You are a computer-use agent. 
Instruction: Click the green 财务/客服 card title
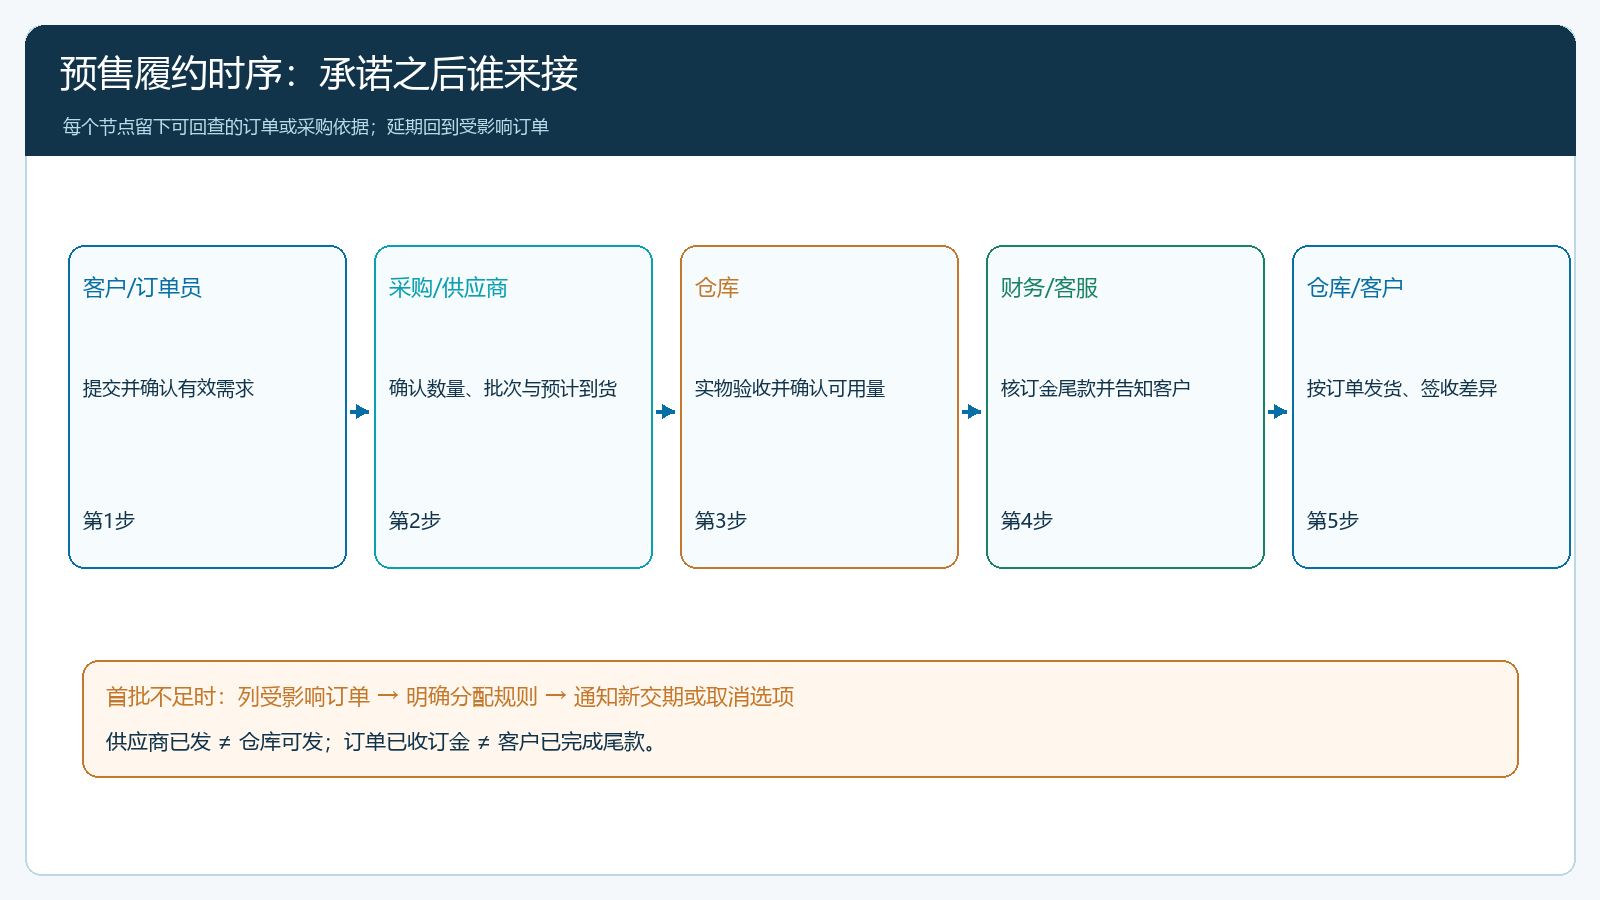tap(1049, 288)
